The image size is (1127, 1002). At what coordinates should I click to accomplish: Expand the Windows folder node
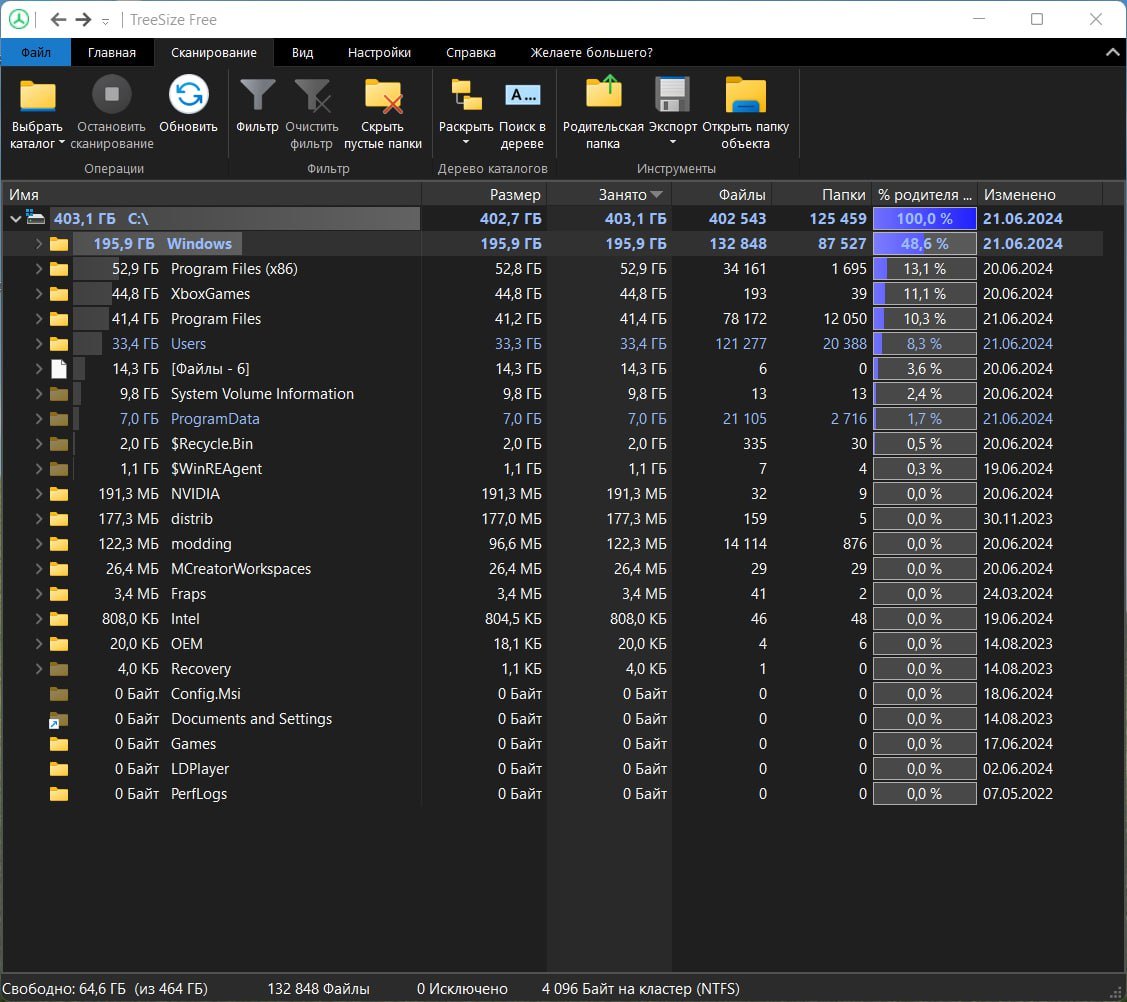39,244
